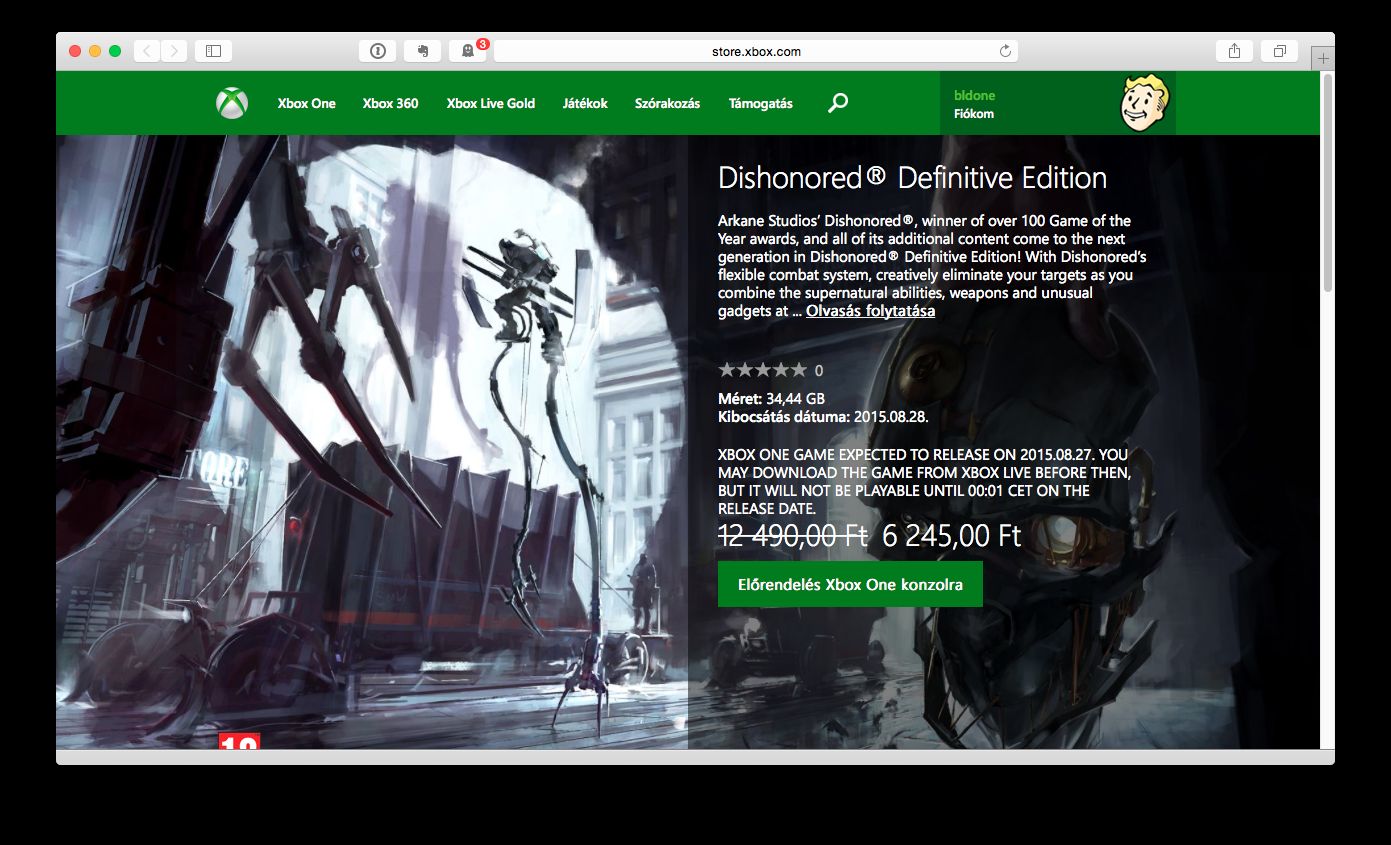This screenshot has width=1391, height=845.
Task: Show all tabs button in Safari
Action: point(1279,51)
